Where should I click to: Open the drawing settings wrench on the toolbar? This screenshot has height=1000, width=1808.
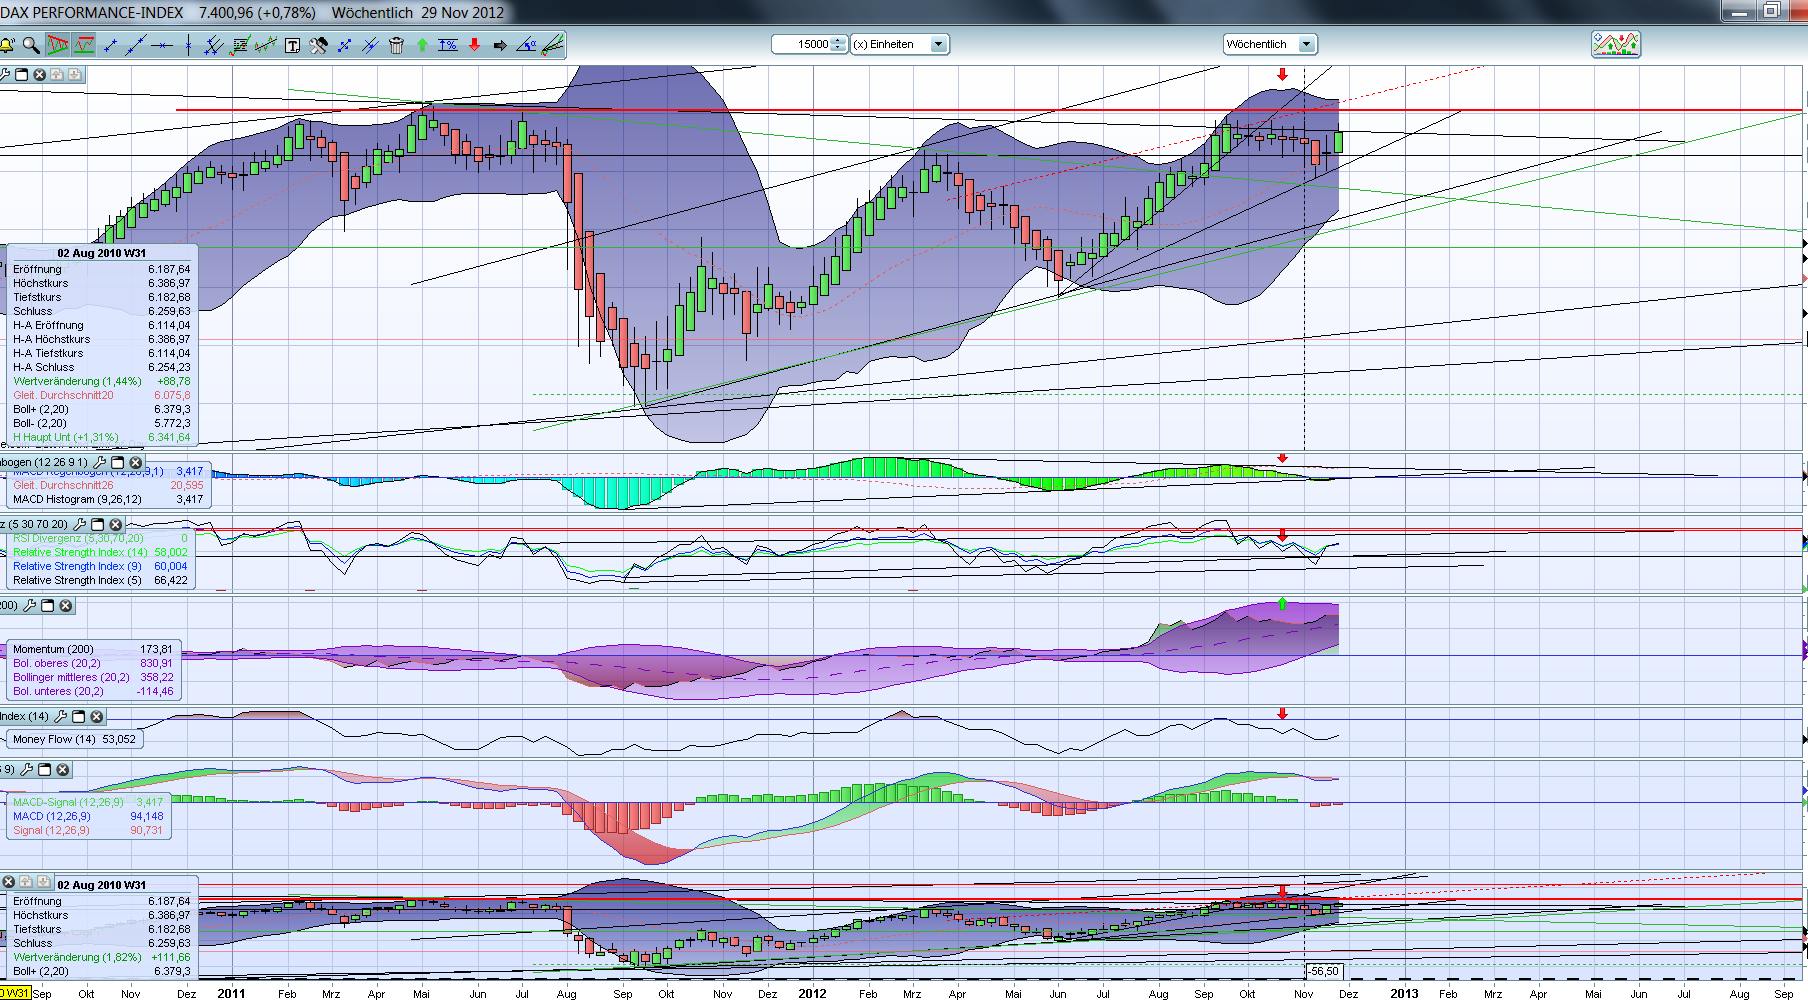[318, 44]
